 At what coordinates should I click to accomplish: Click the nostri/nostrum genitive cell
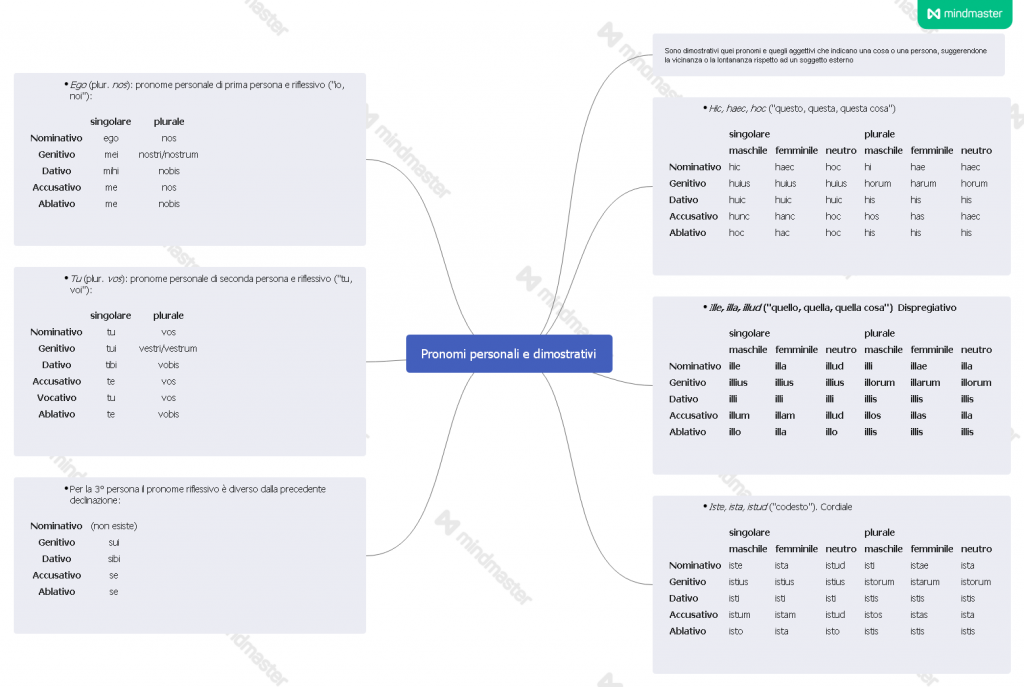coord(168,155)
